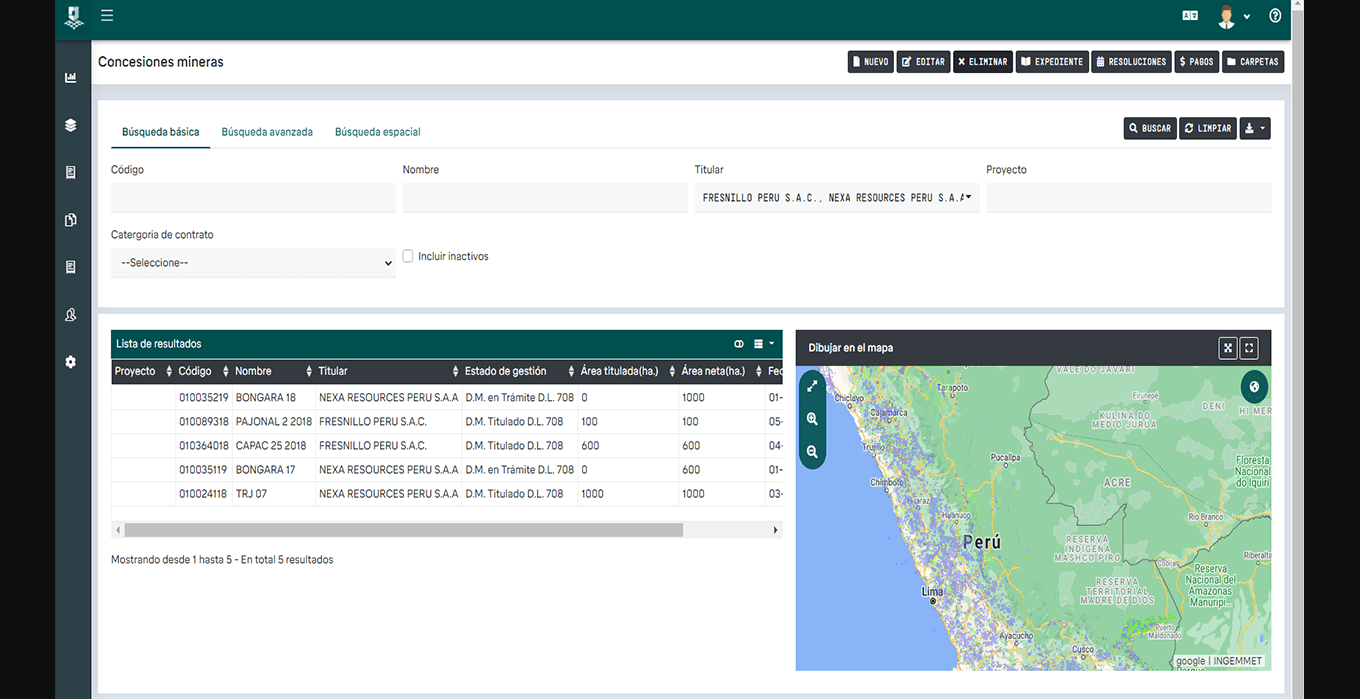1360x699 pixels.
Task: Select the row PAJONAL 2 2018
Action: [446, 422]
